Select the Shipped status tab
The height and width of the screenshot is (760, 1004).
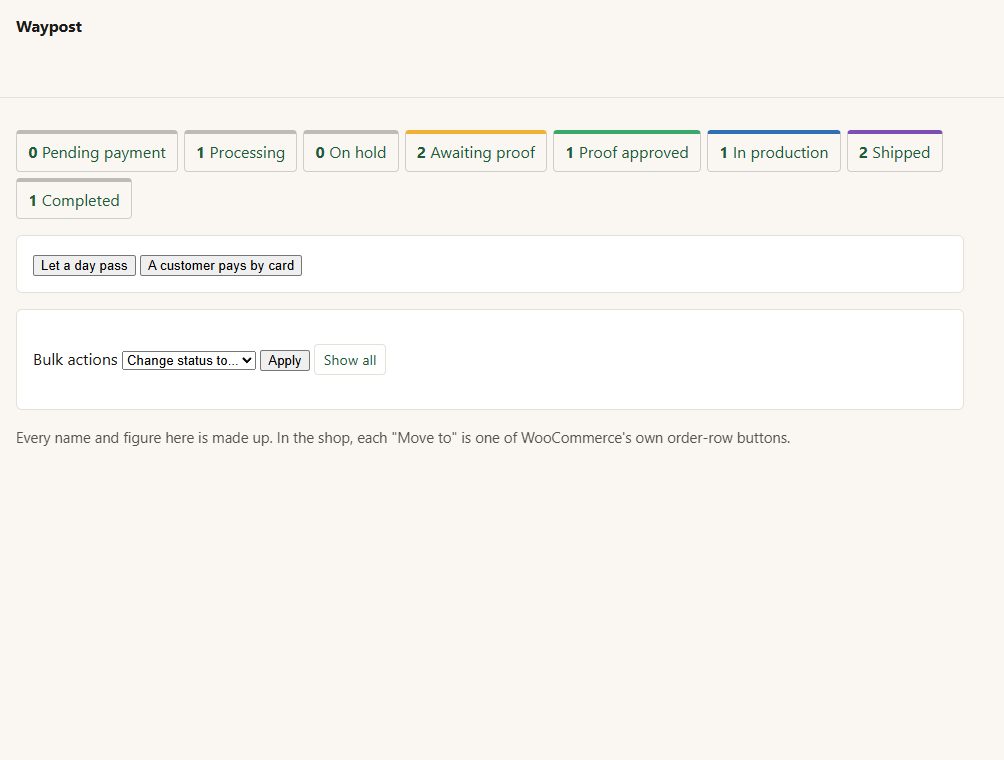coord(895,151)
